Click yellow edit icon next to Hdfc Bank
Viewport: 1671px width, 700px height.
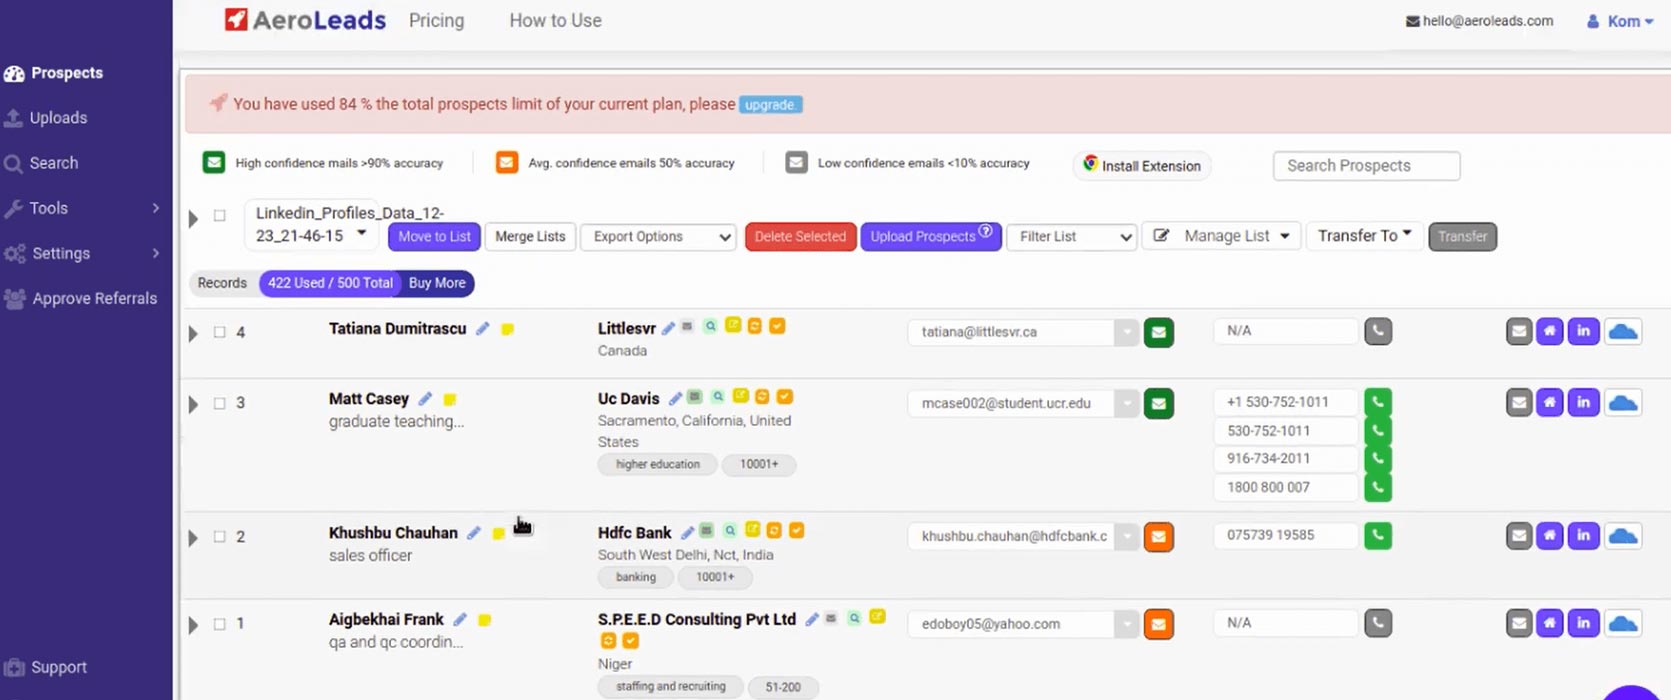752,530
